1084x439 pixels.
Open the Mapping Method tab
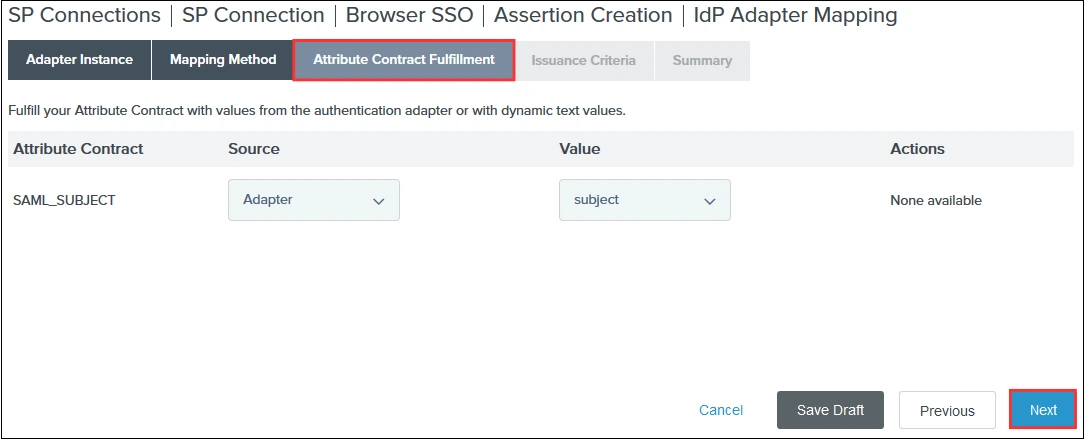pos(222,60)
